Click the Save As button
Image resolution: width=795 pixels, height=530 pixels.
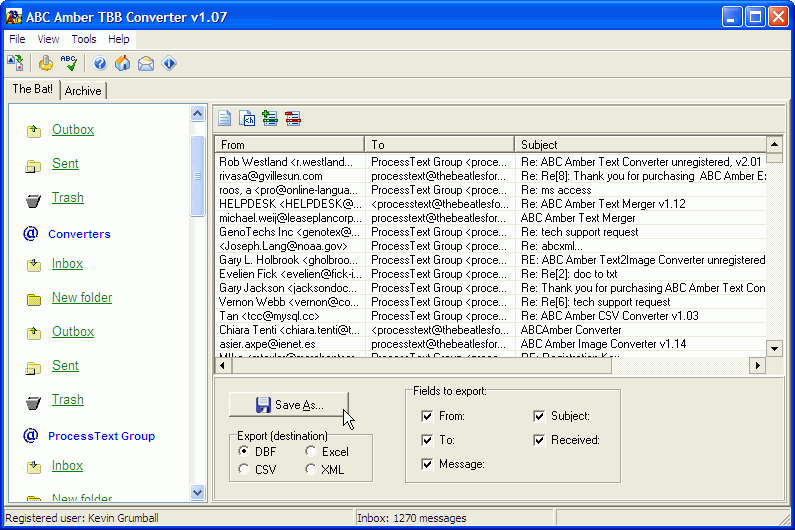pyautogui.click(x=289, y=405)
